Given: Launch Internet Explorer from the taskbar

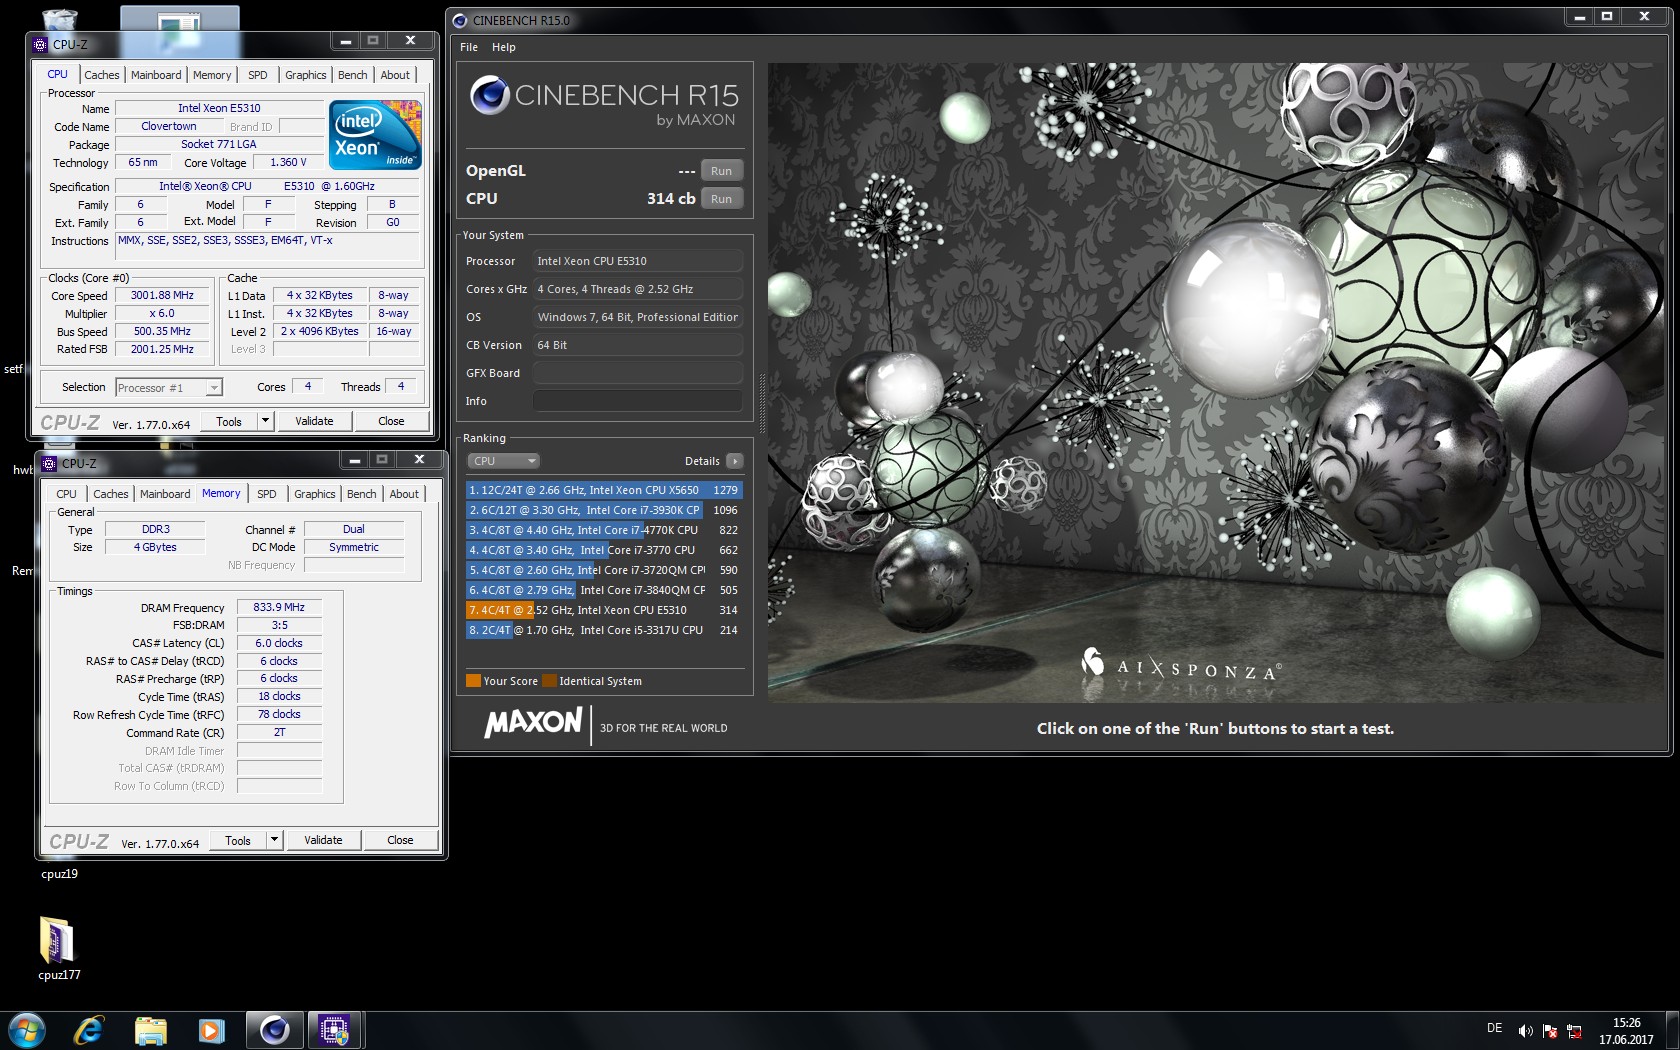Looking at the screenshot, I should click(89, 1030).
